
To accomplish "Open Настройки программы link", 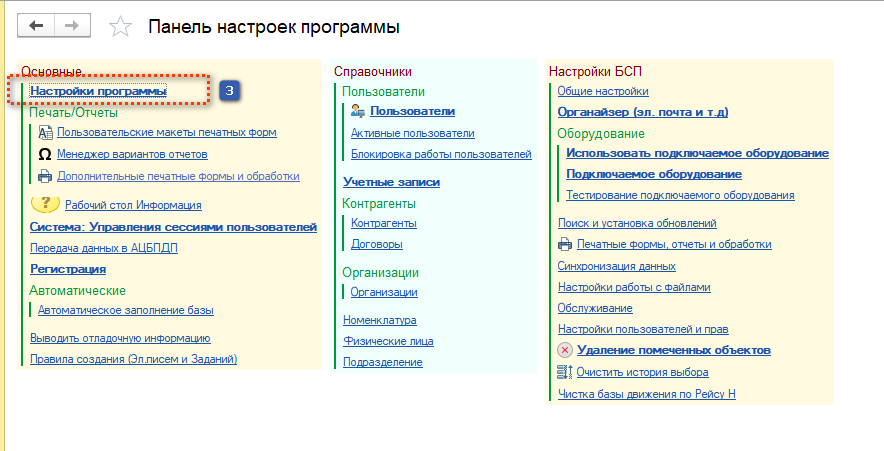I will pyautogui.click(x=98, y=91).
